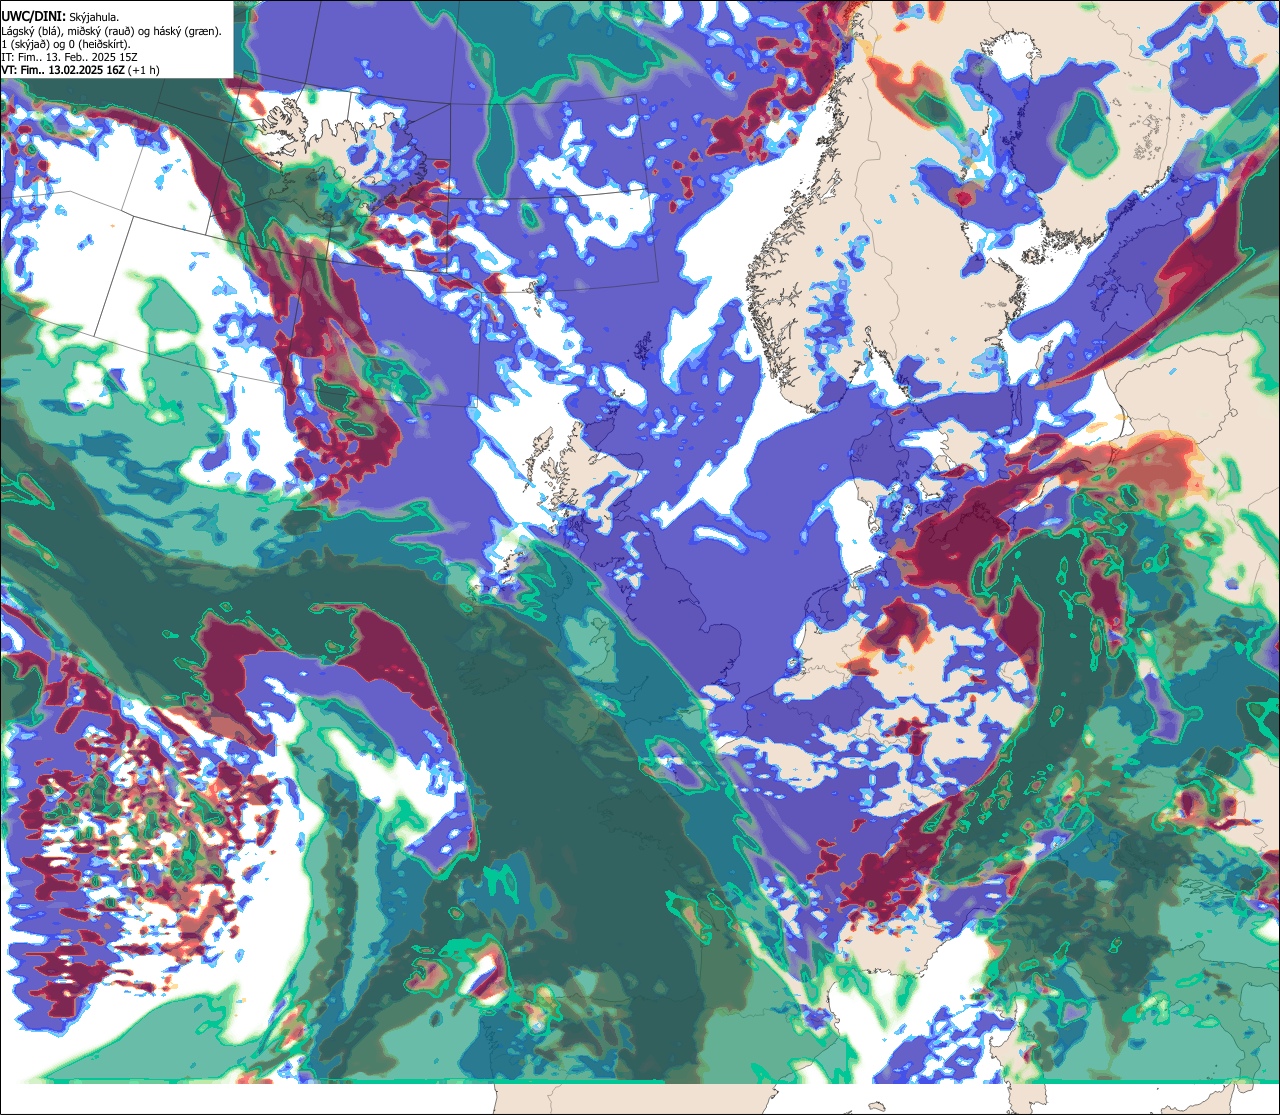Viewport: 1280px width, 1115px height.
Task: Select the 'Lágský (blá), miðský (rauð)' legend line
Action: 112,31
